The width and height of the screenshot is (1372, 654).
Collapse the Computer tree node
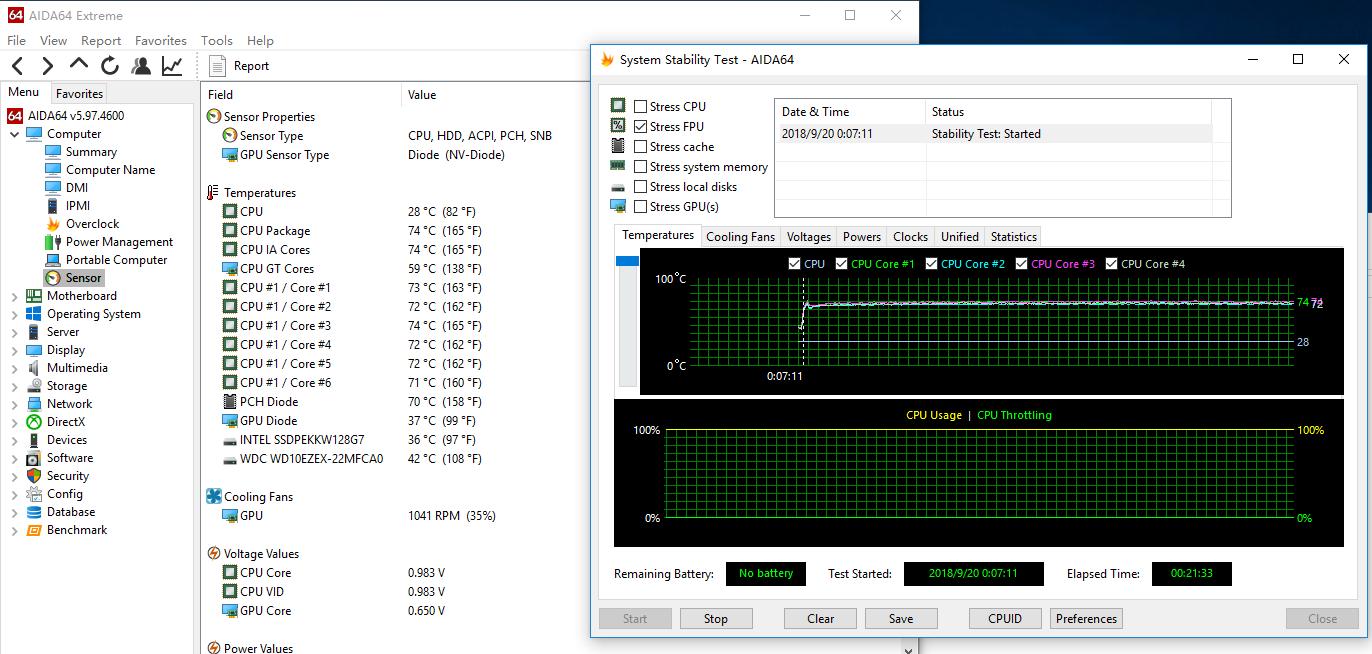point(14,134)
